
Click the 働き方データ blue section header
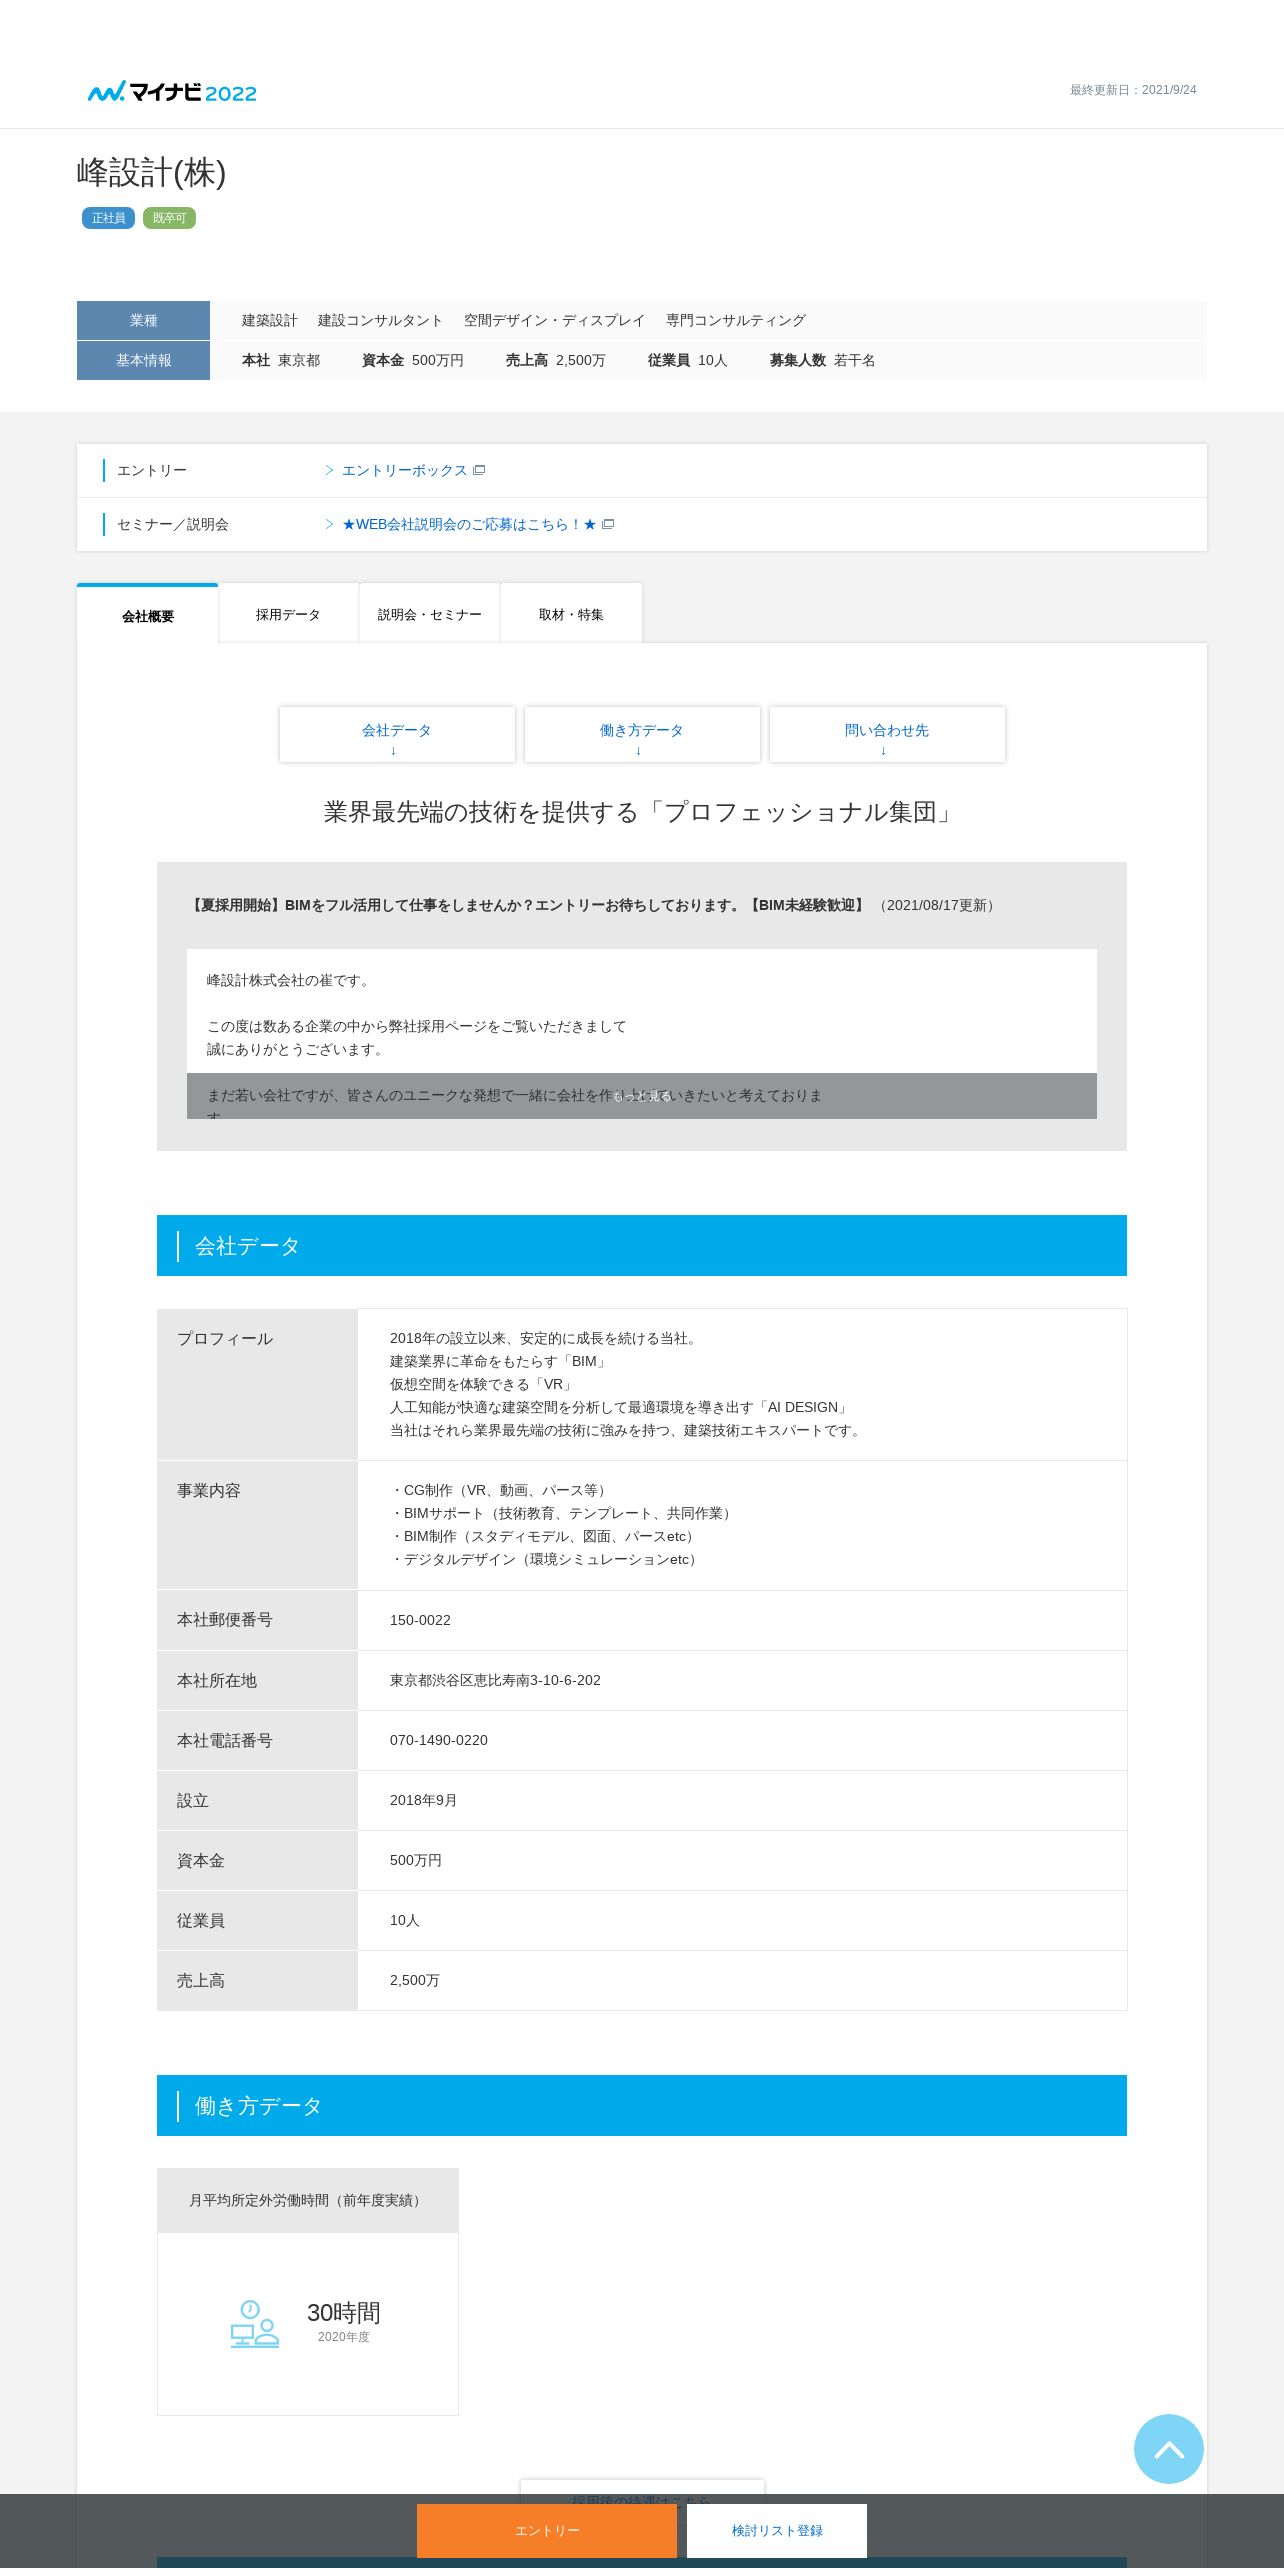point(642,2106)
